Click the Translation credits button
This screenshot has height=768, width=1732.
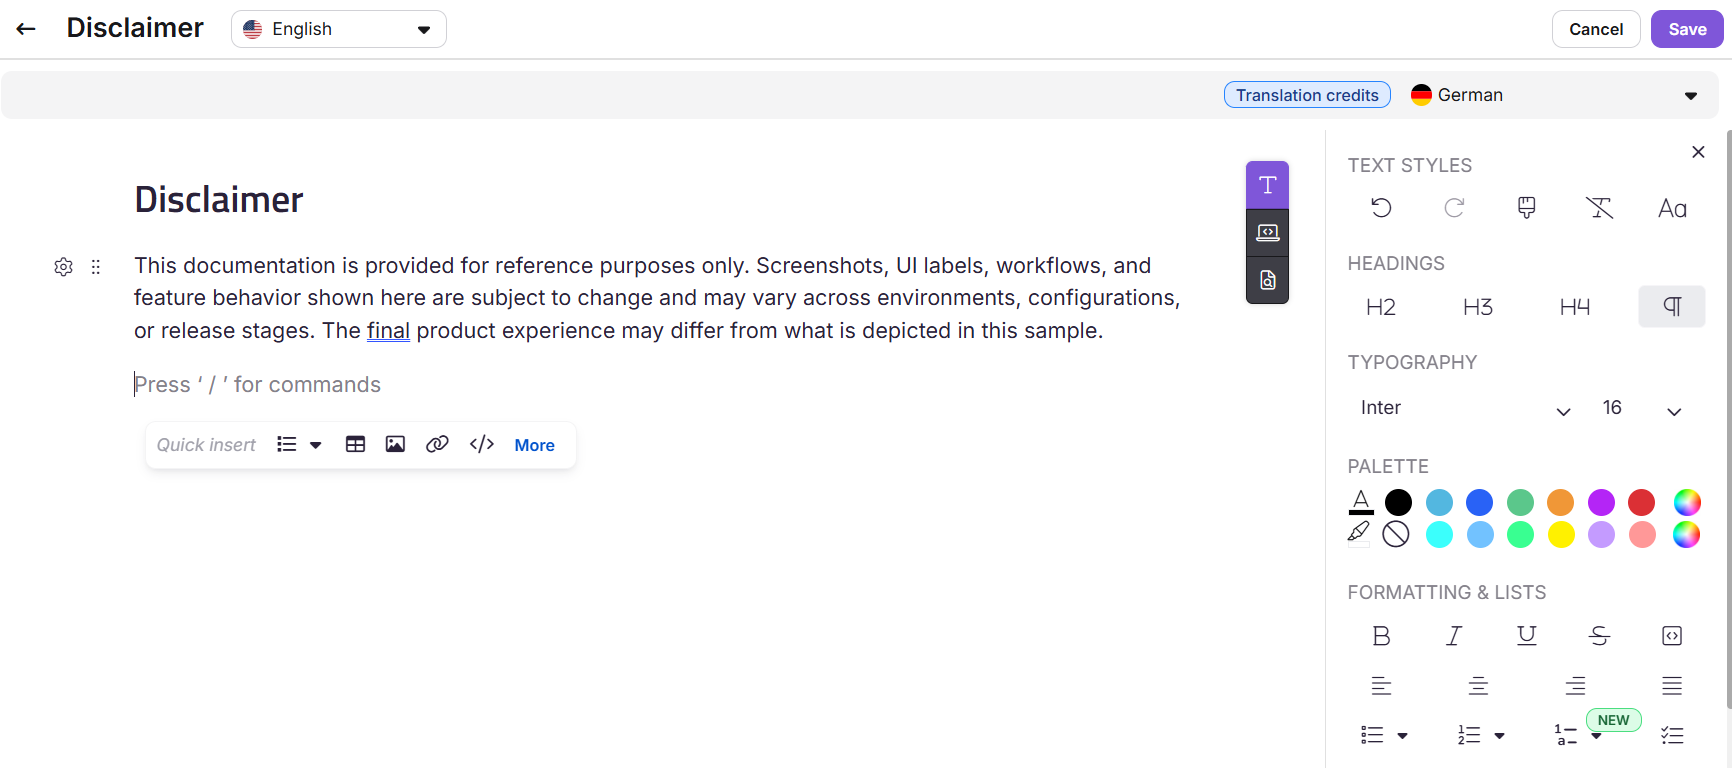tap(1307, 94)
